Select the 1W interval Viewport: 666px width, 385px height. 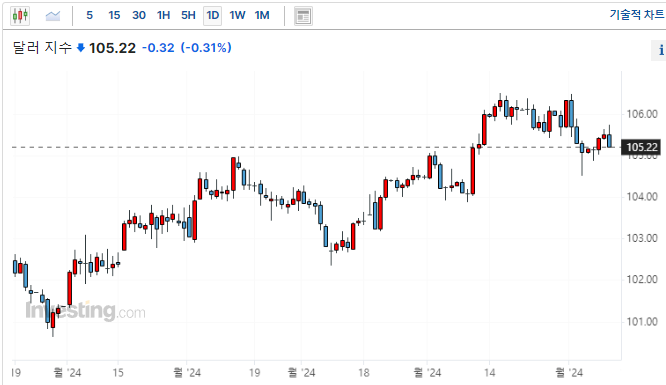(237, 16)
